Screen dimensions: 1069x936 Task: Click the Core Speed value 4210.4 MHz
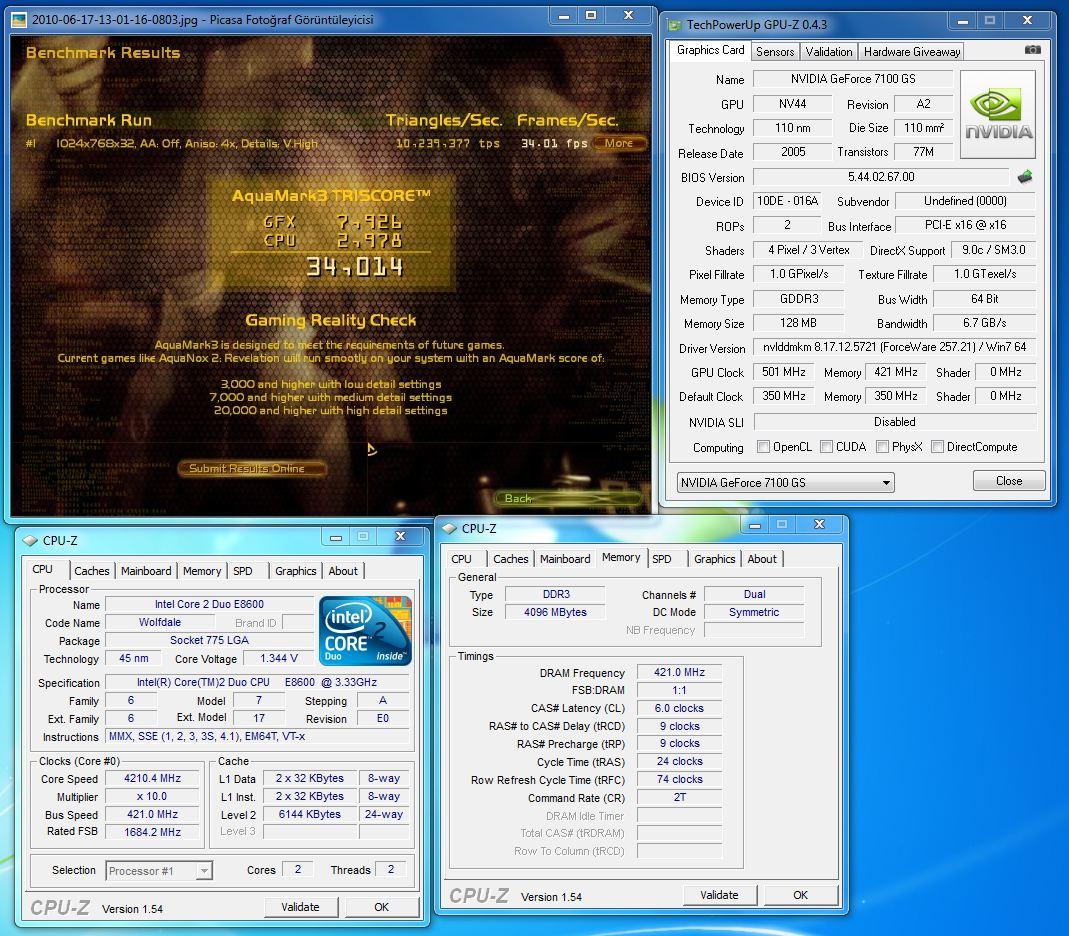pos(152,779)
